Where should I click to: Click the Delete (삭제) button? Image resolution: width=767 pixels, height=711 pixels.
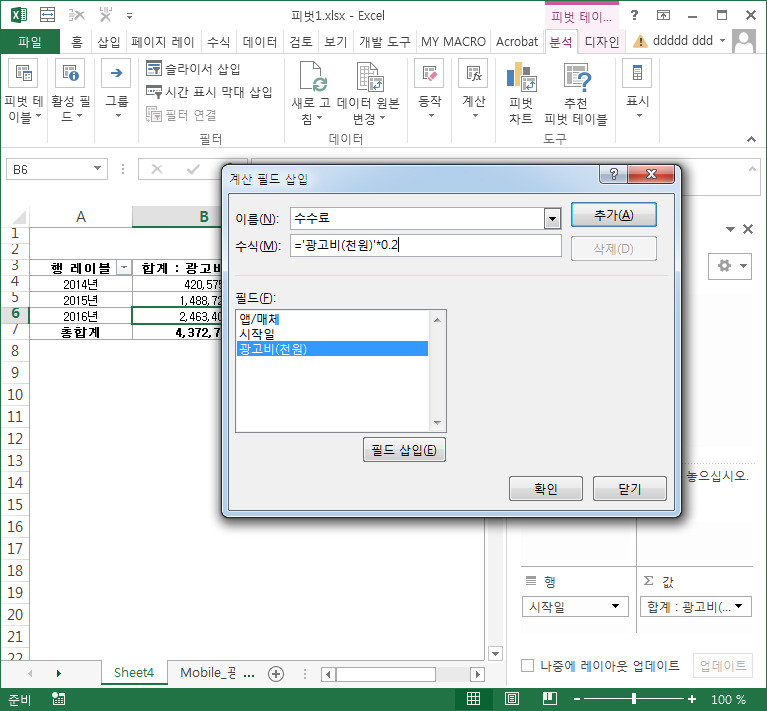pyautogui.click(x=613, y=249)
